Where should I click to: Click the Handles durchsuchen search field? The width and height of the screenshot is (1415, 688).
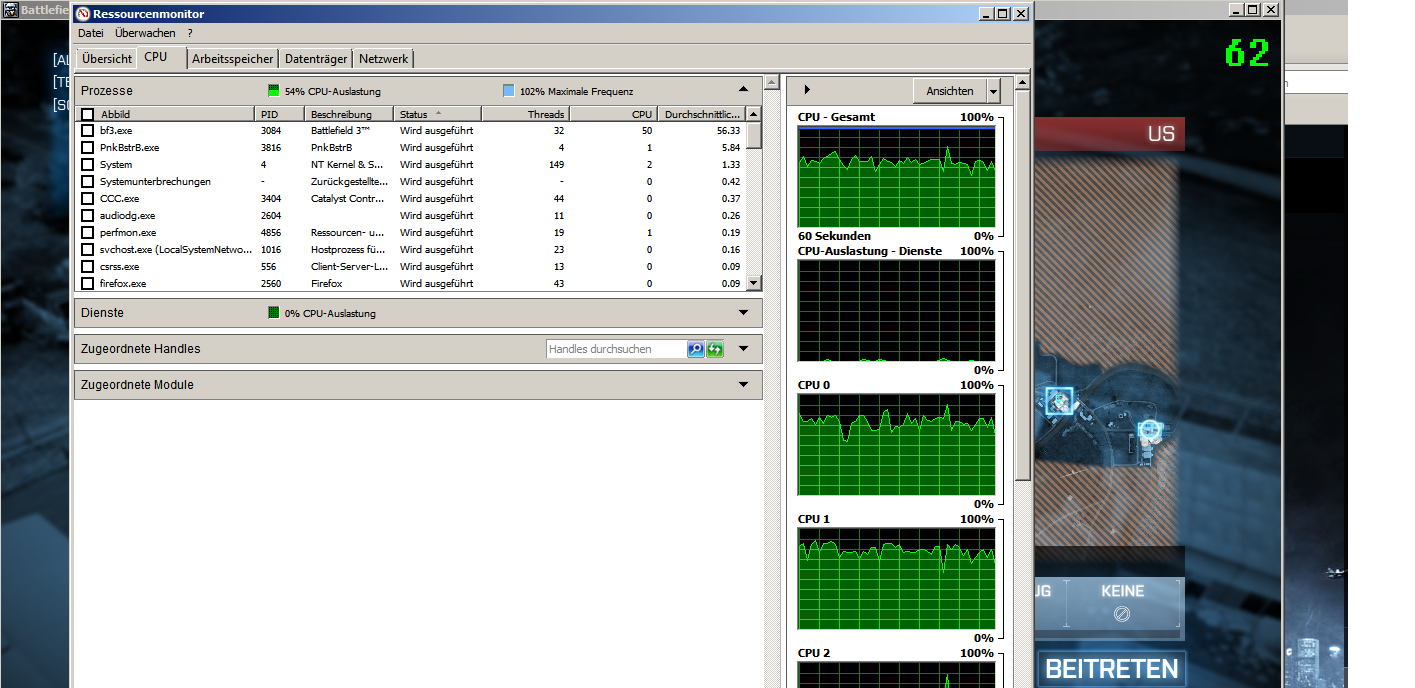pyautogui.click(x=616, y=349)
